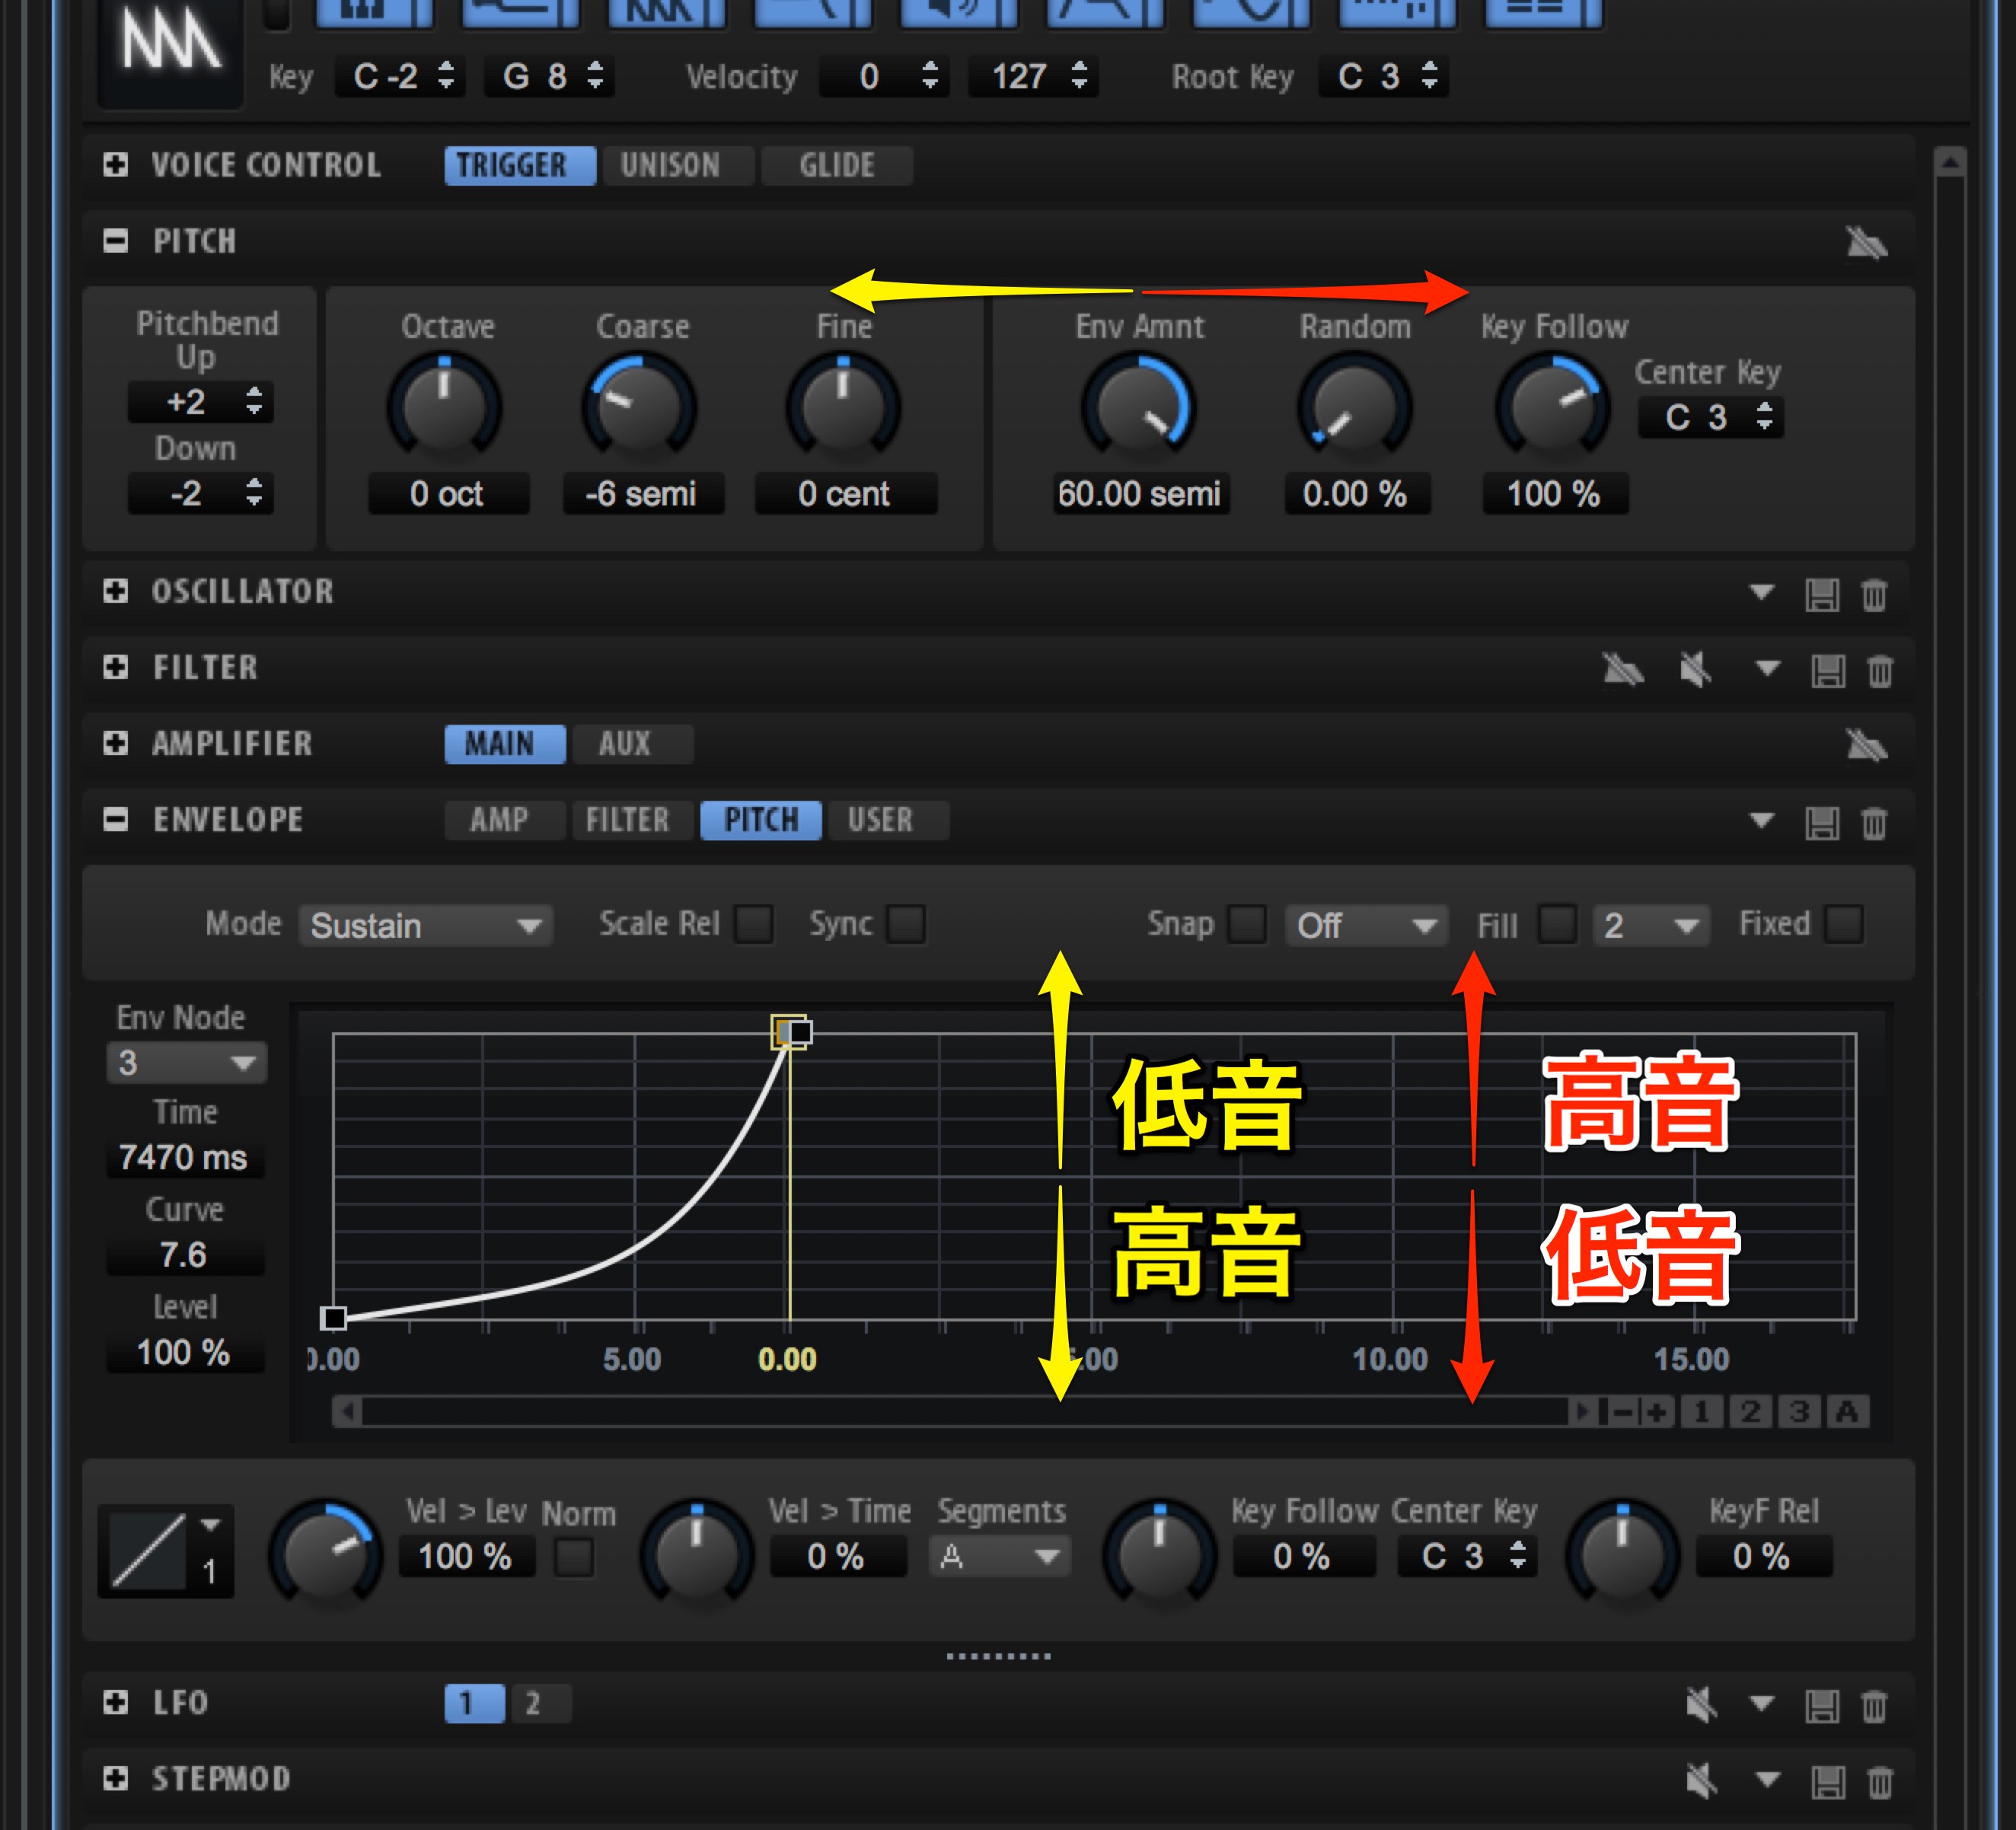Viewport: 2016px width, 1830px height.
Task: Expand the AMPLIFIER section
Action: pyautogui.click(x=115, y=743)
